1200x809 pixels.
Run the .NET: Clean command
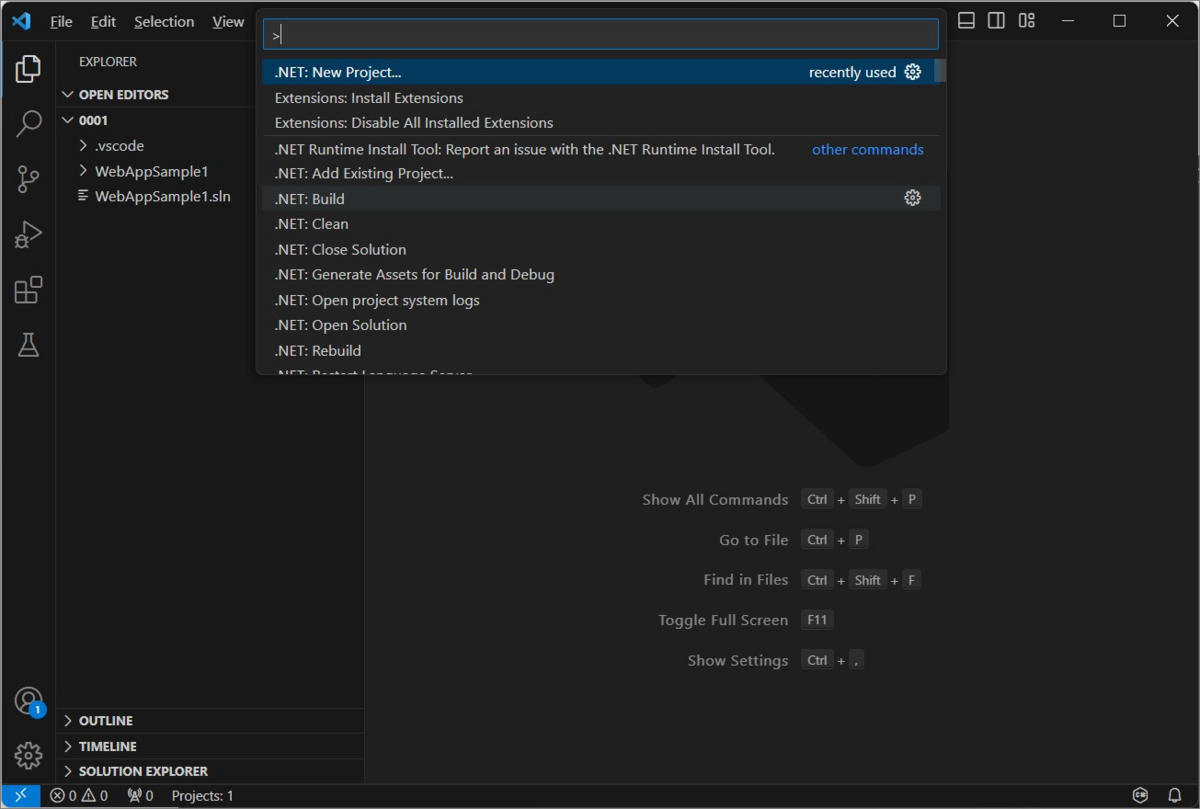click(601, 224)
